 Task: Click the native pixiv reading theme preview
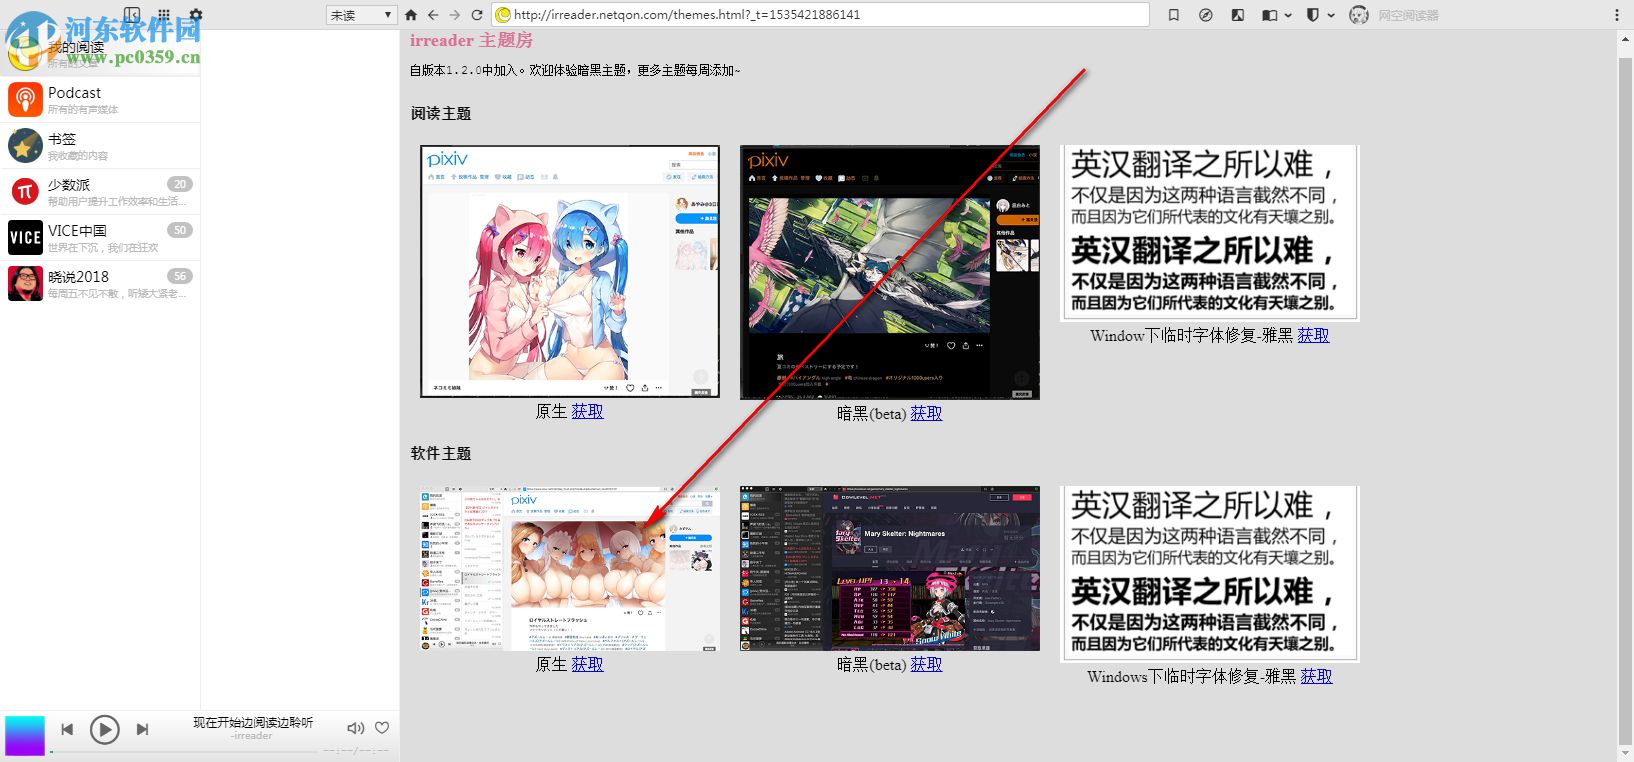570,272
